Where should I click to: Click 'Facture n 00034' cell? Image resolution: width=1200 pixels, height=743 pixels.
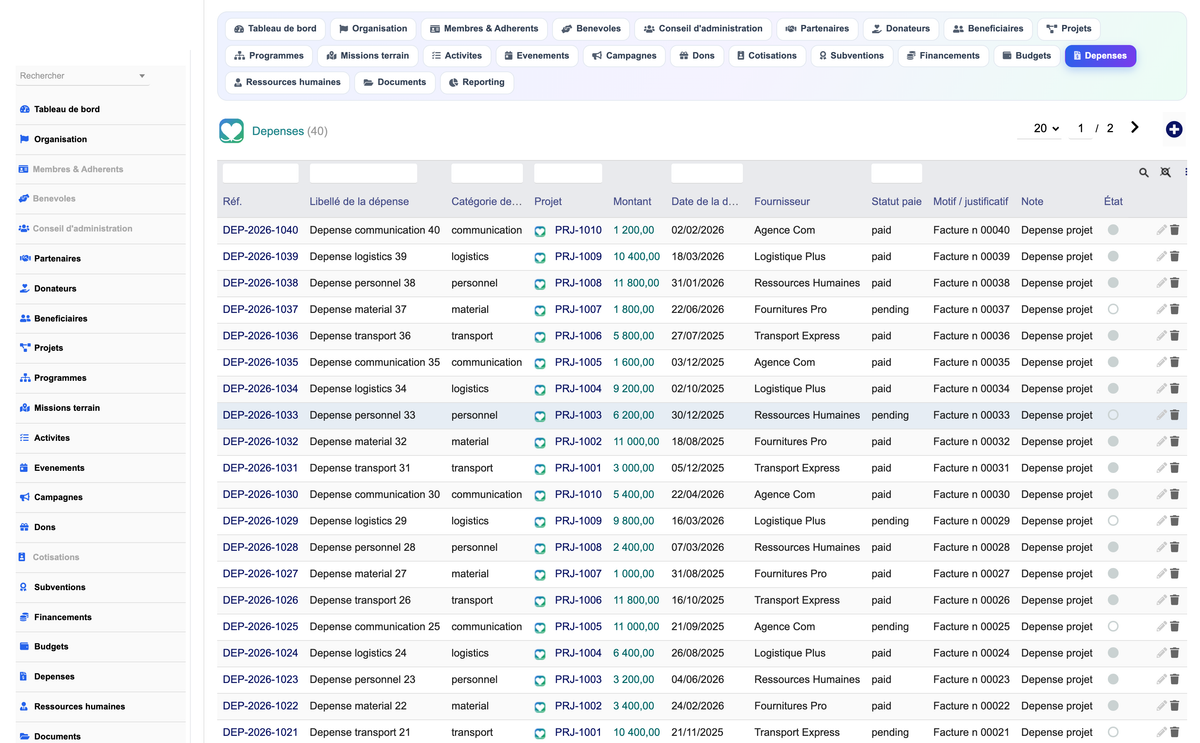(x=971, y=389)
